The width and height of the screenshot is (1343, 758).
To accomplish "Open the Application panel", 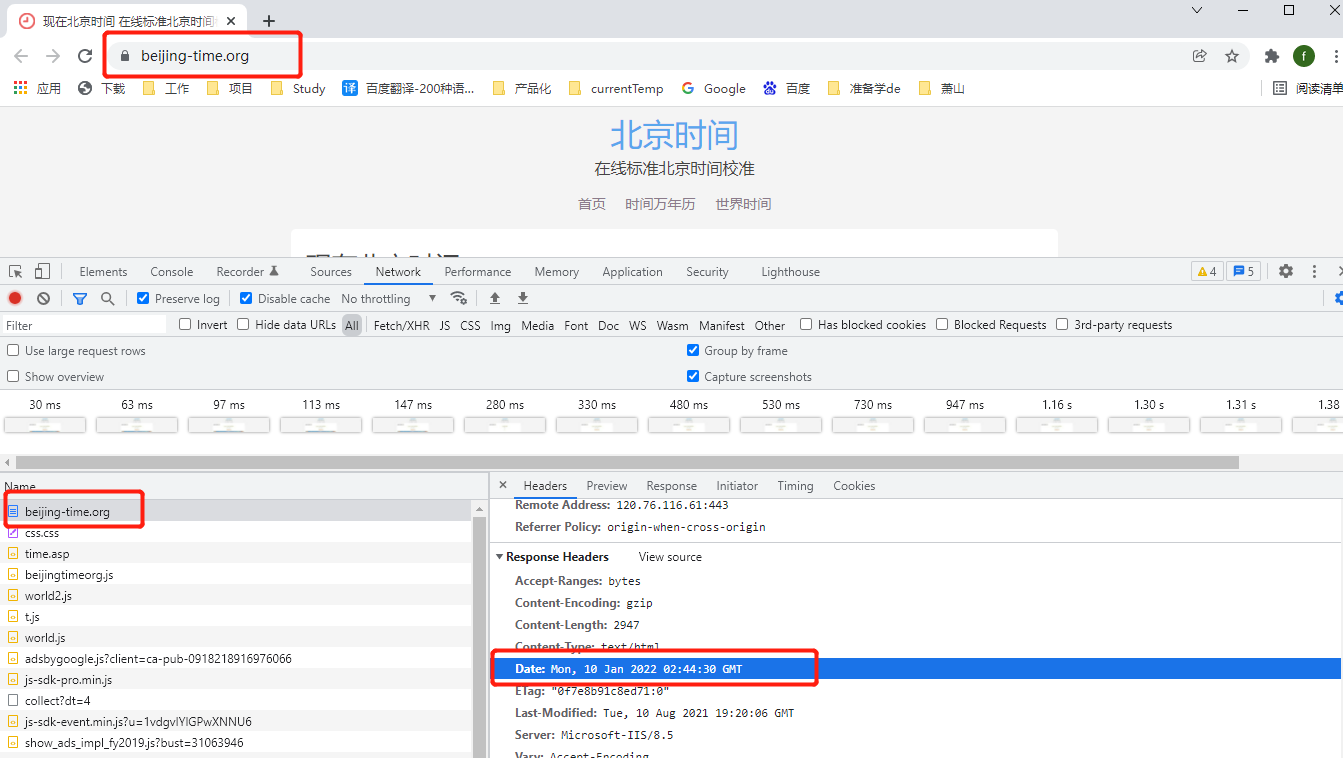I will tap(632, 271).
